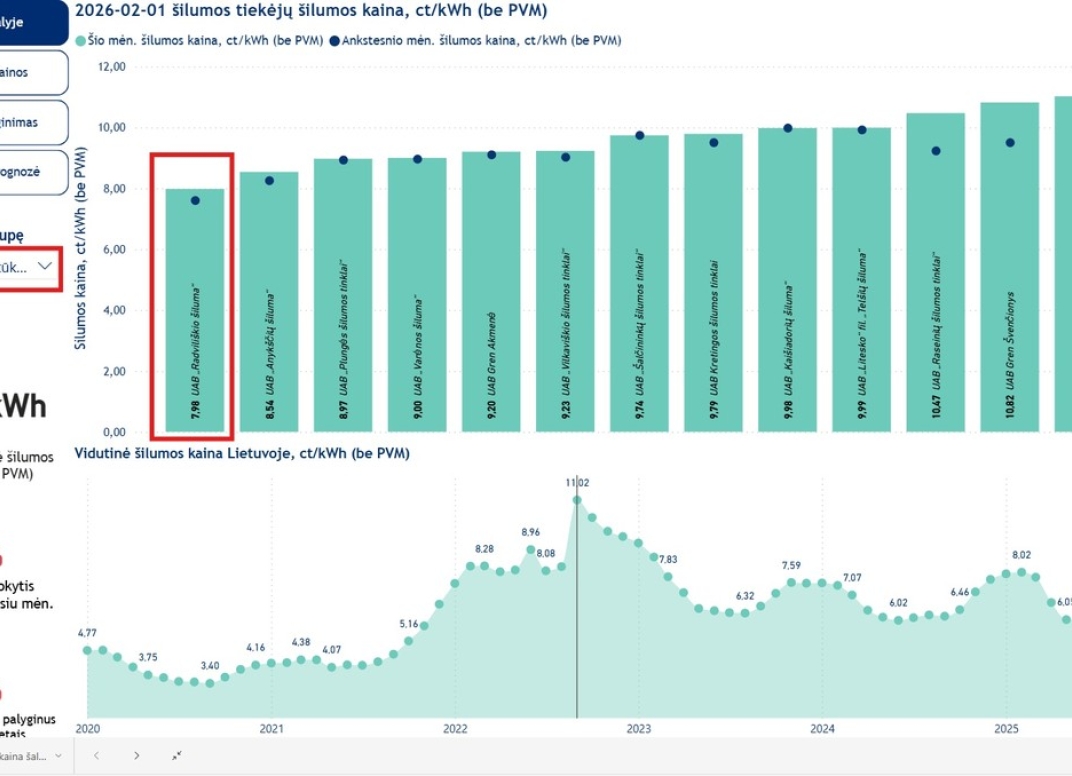The image size is (1072, 776).
Task: Go to the next report page arrow
Action: 137,755
